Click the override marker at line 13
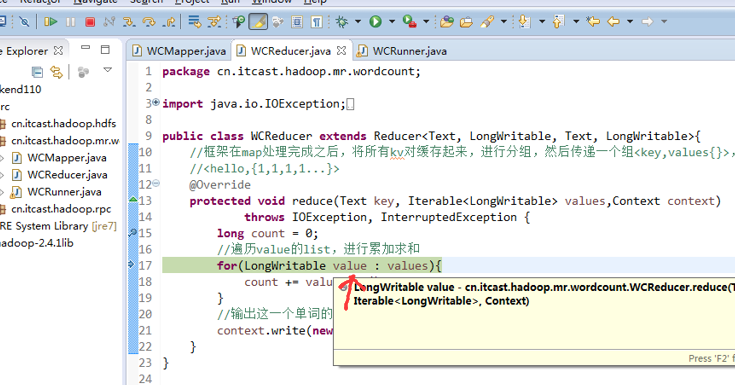735x385 pixels. click(x=133, y=200)
